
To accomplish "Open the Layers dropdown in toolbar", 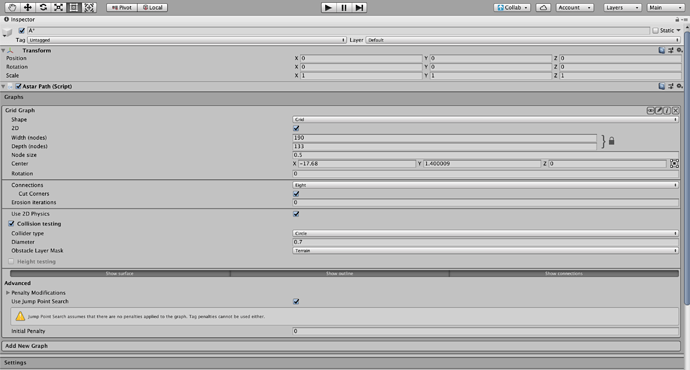I will tap(622, 7).
